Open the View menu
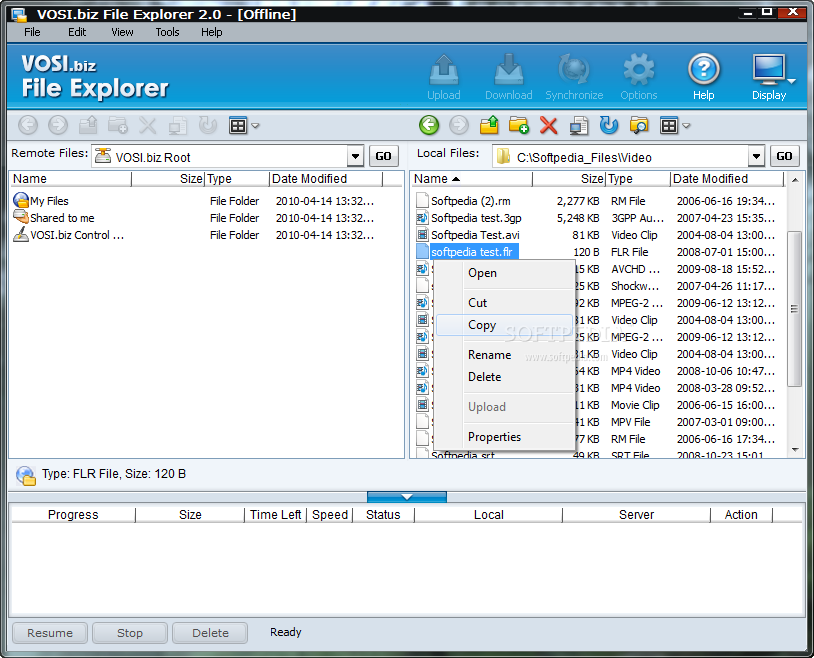The image size is (814, 658). pos(122,32)
